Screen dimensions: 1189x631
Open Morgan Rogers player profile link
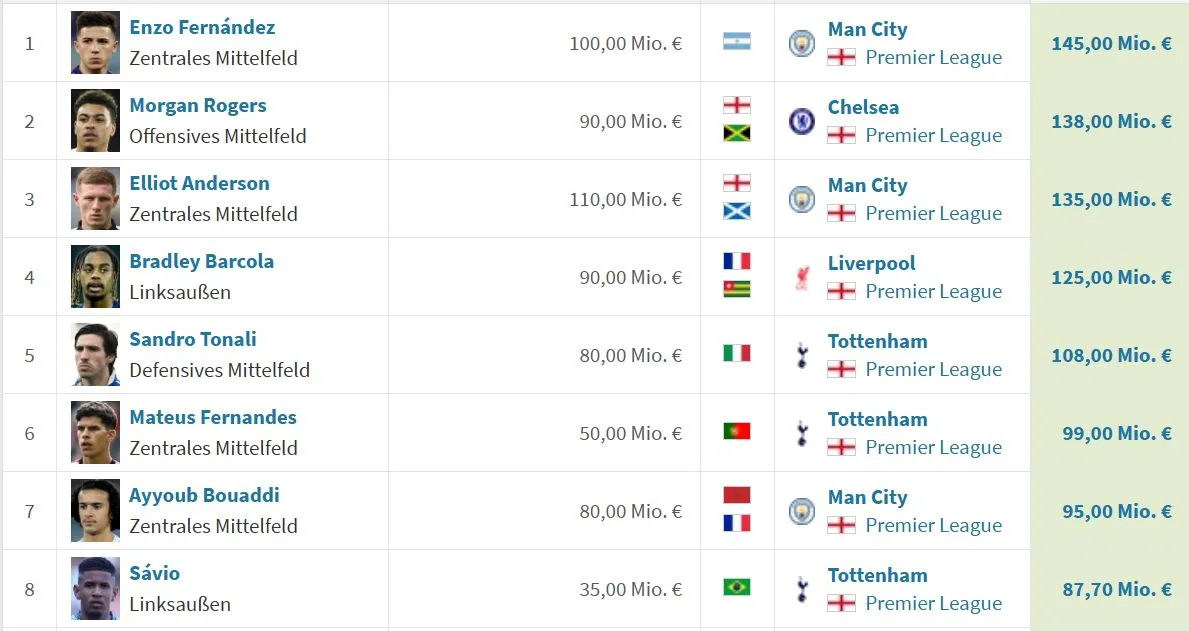(198, 105)
